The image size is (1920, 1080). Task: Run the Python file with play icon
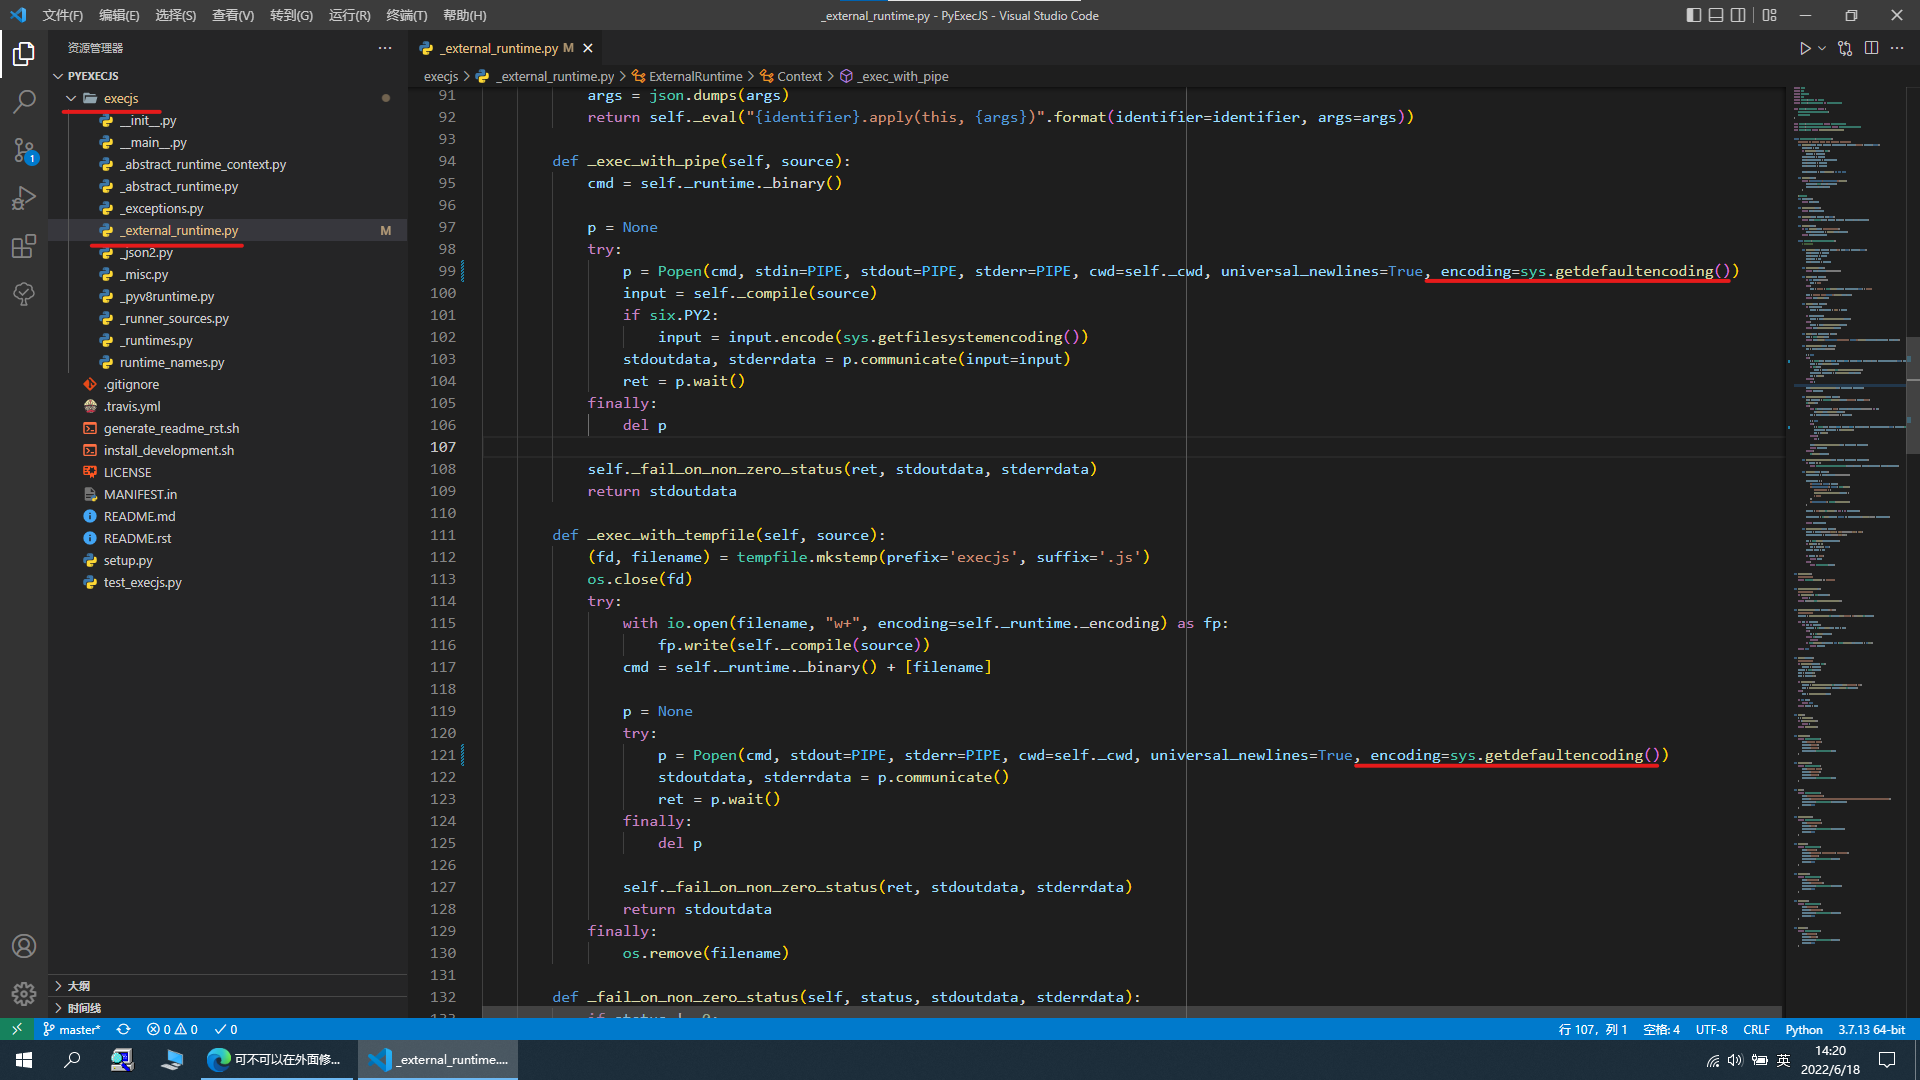point(1805,48)
